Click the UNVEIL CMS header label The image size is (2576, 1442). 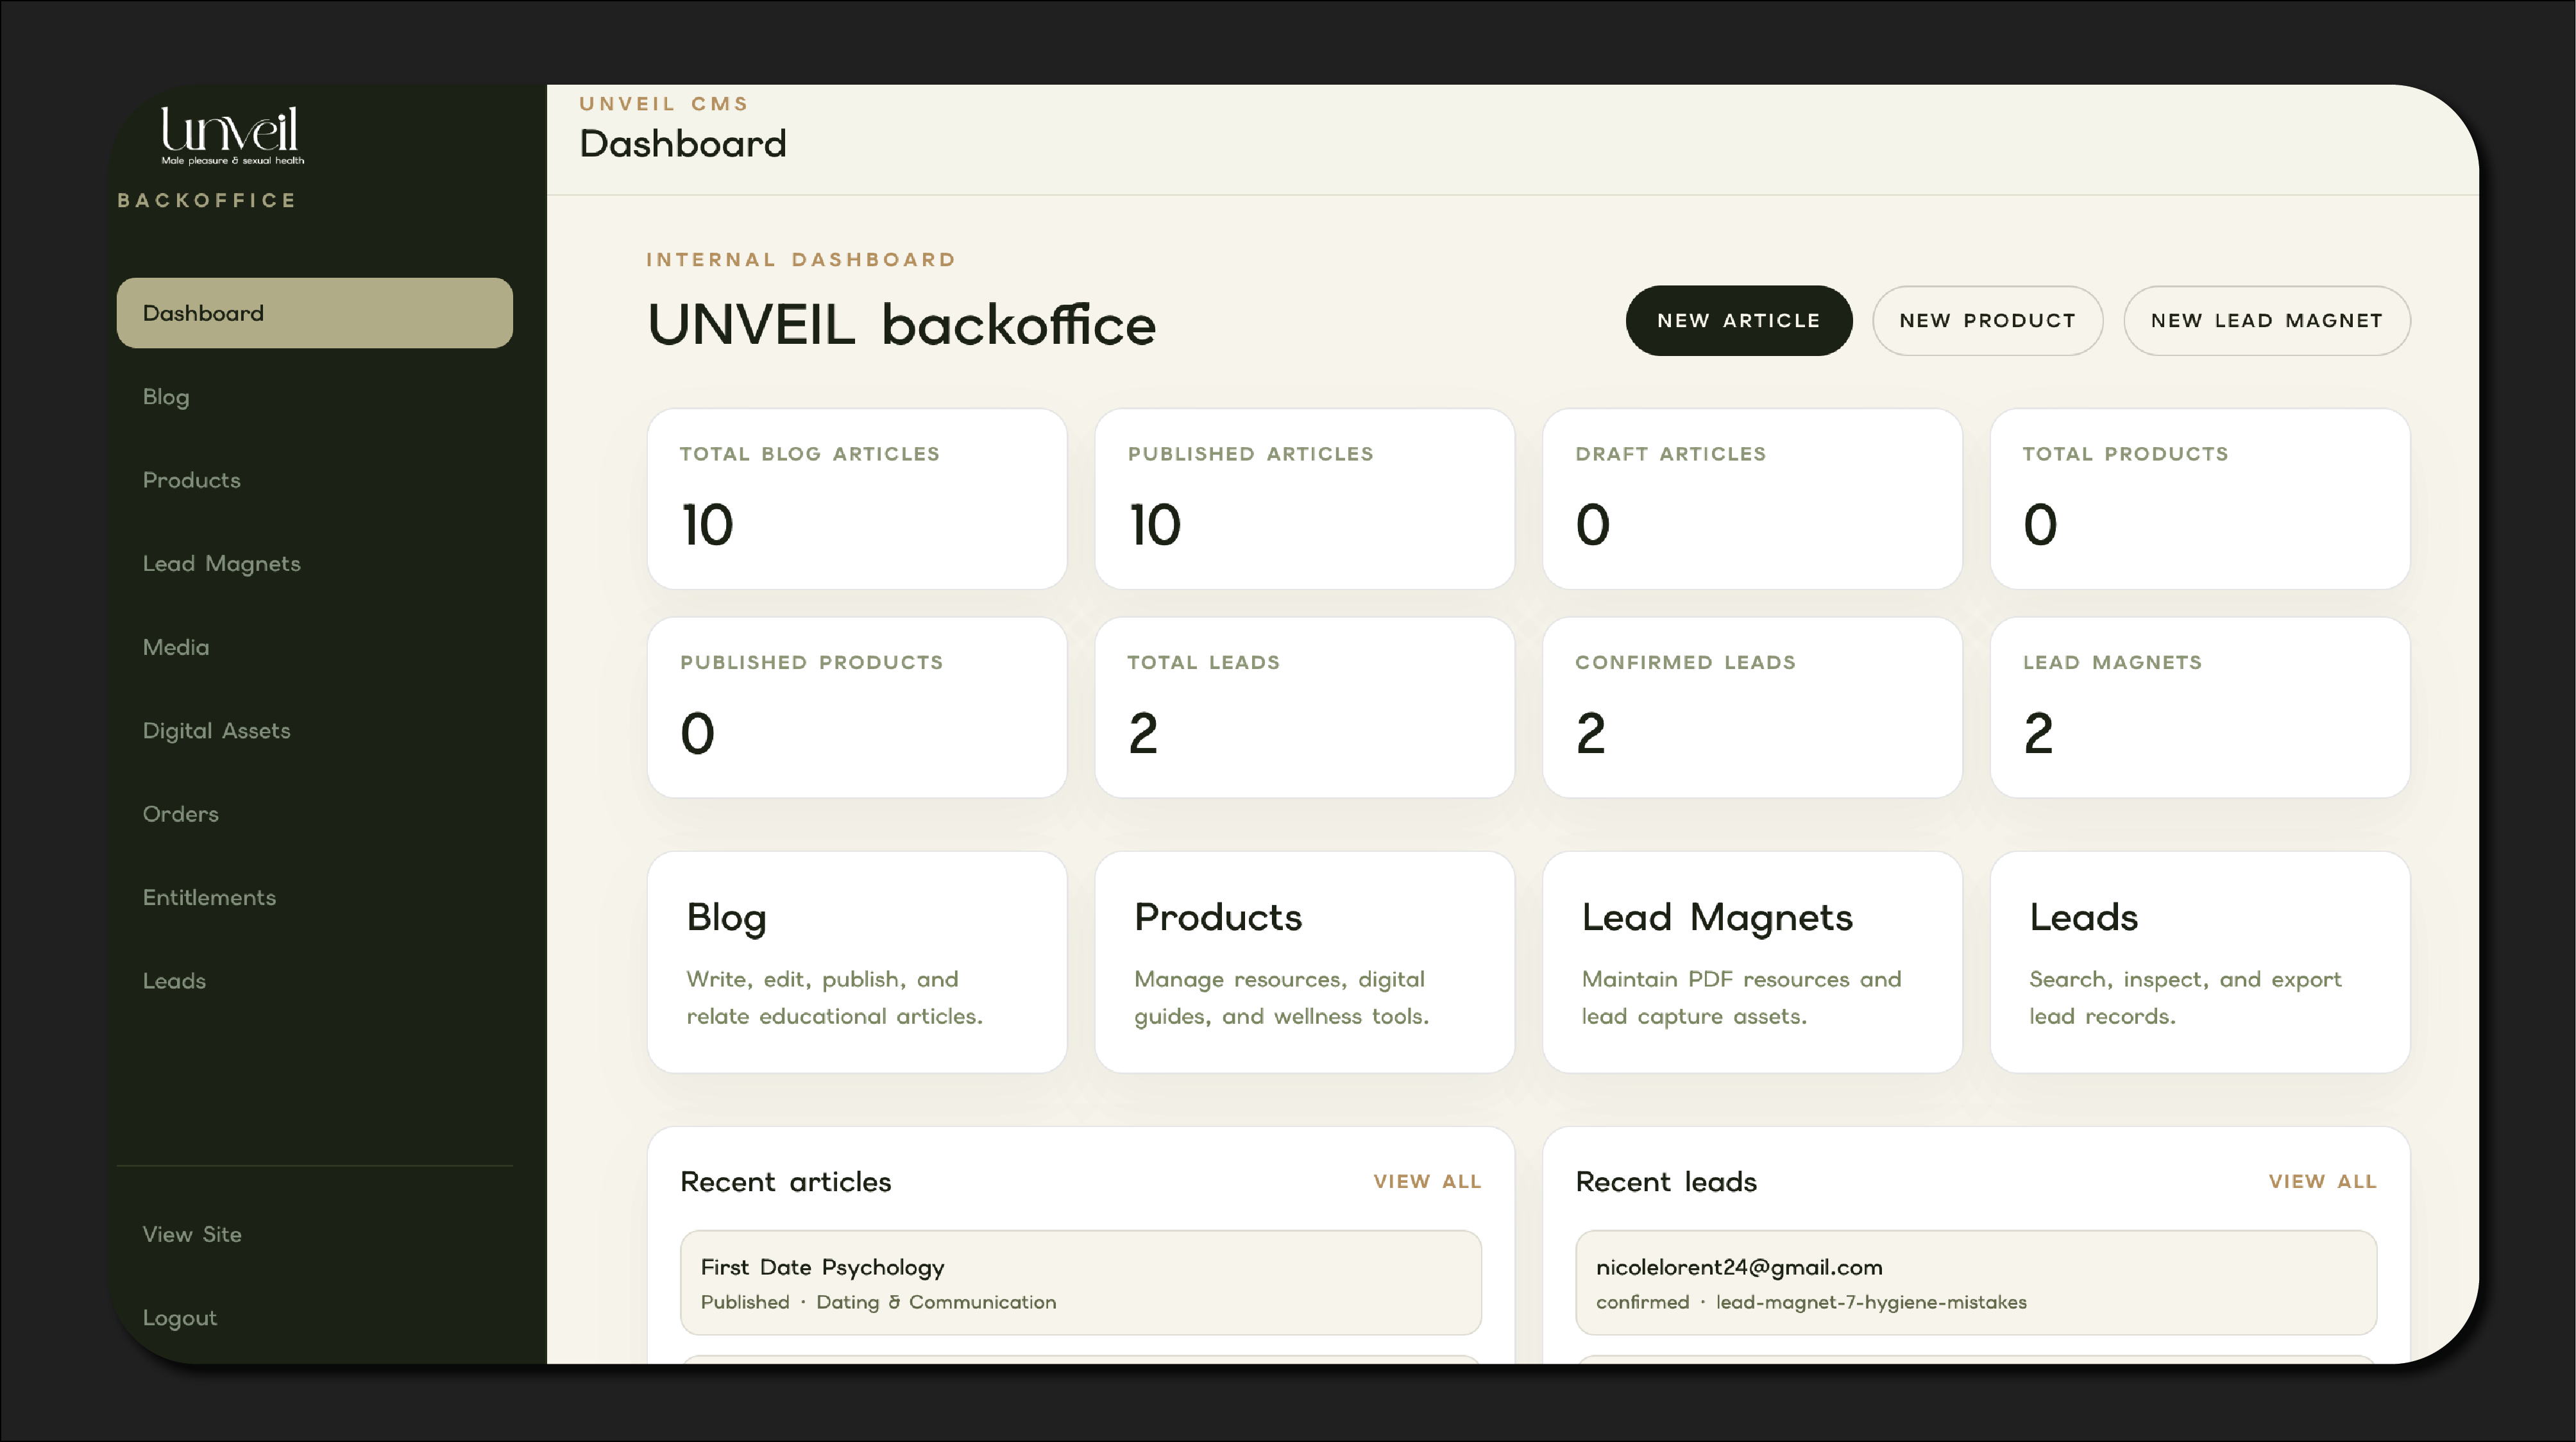[x=664, y=104]
